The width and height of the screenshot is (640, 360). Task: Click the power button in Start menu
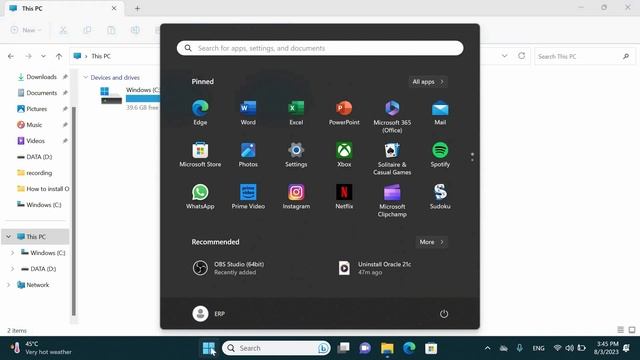(444, 313)
